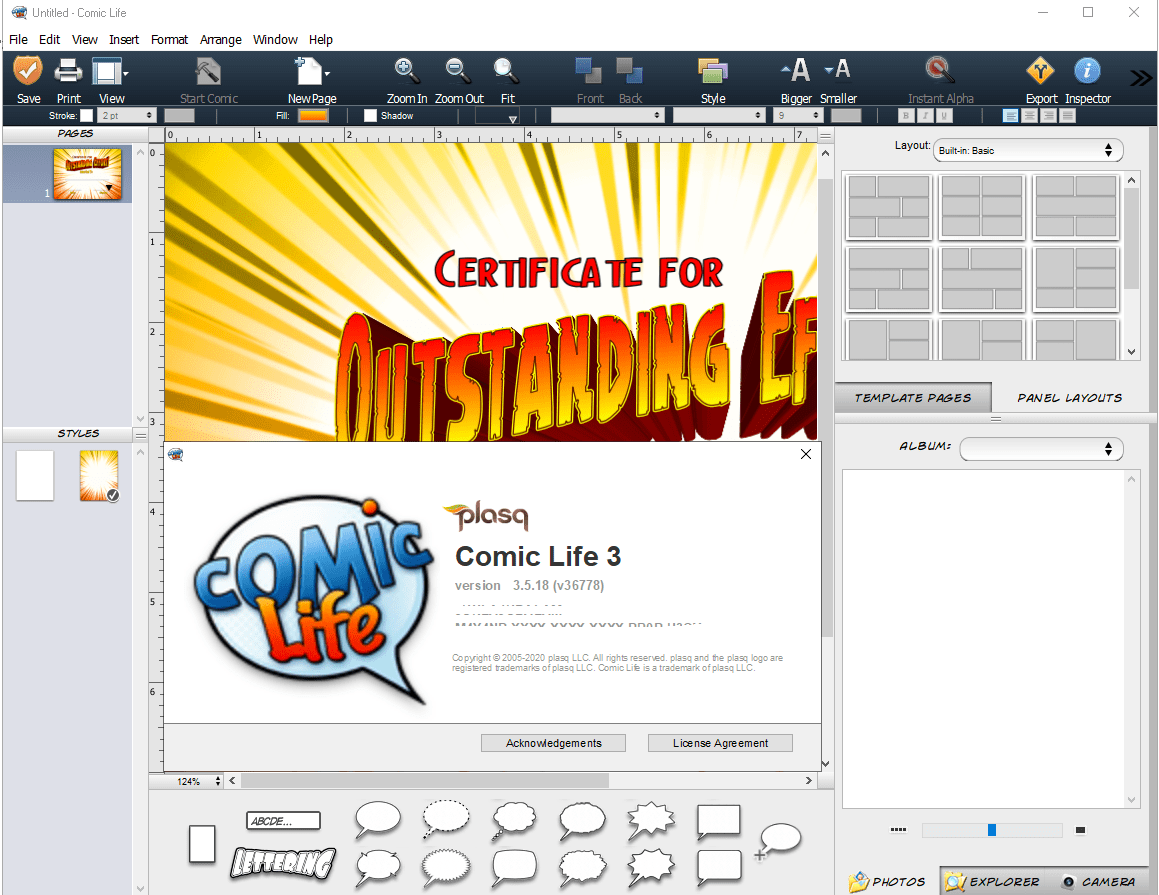
Task: Select the cloud thought balloon
Action: 514,820
